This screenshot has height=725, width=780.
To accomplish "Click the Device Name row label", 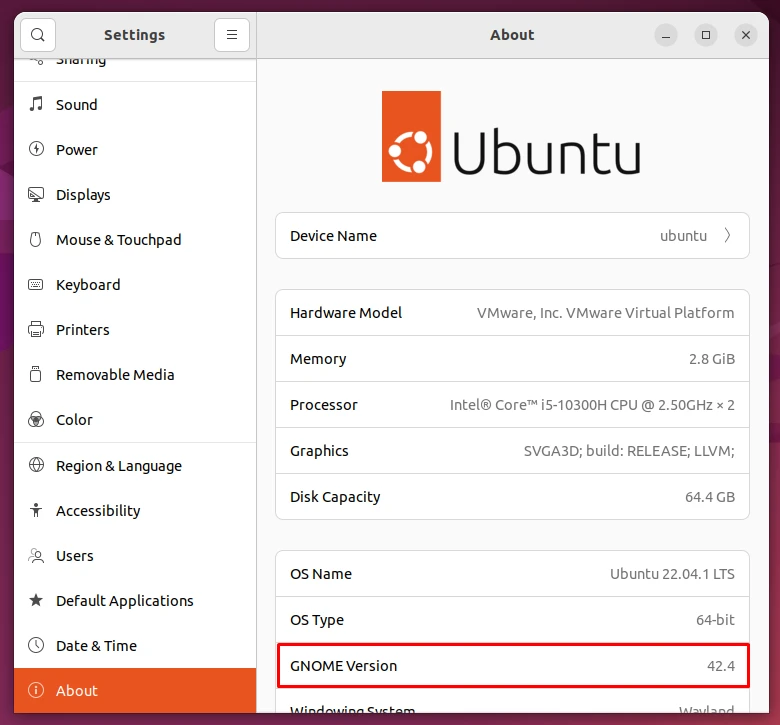I will click(333, 236).
